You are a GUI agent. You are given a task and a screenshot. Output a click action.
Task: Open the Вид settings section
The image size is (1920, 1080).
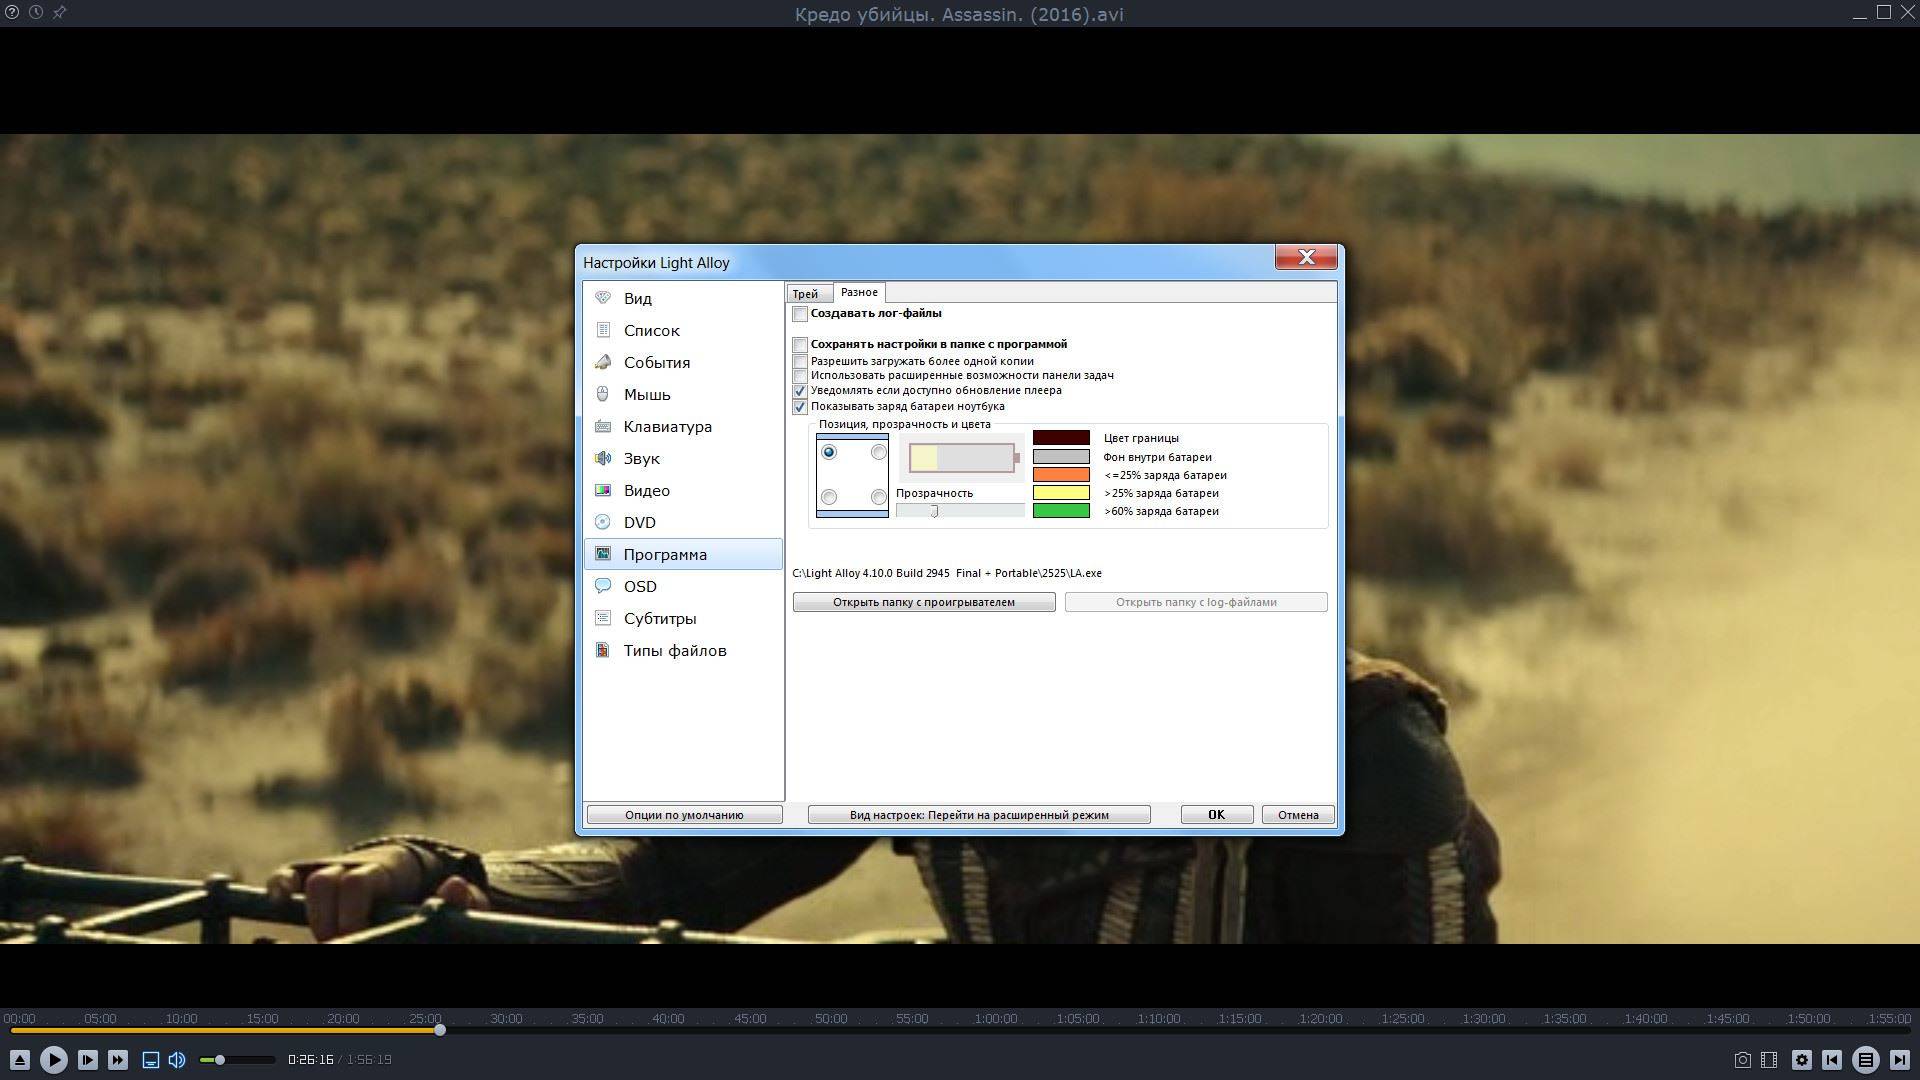point(684,298)
